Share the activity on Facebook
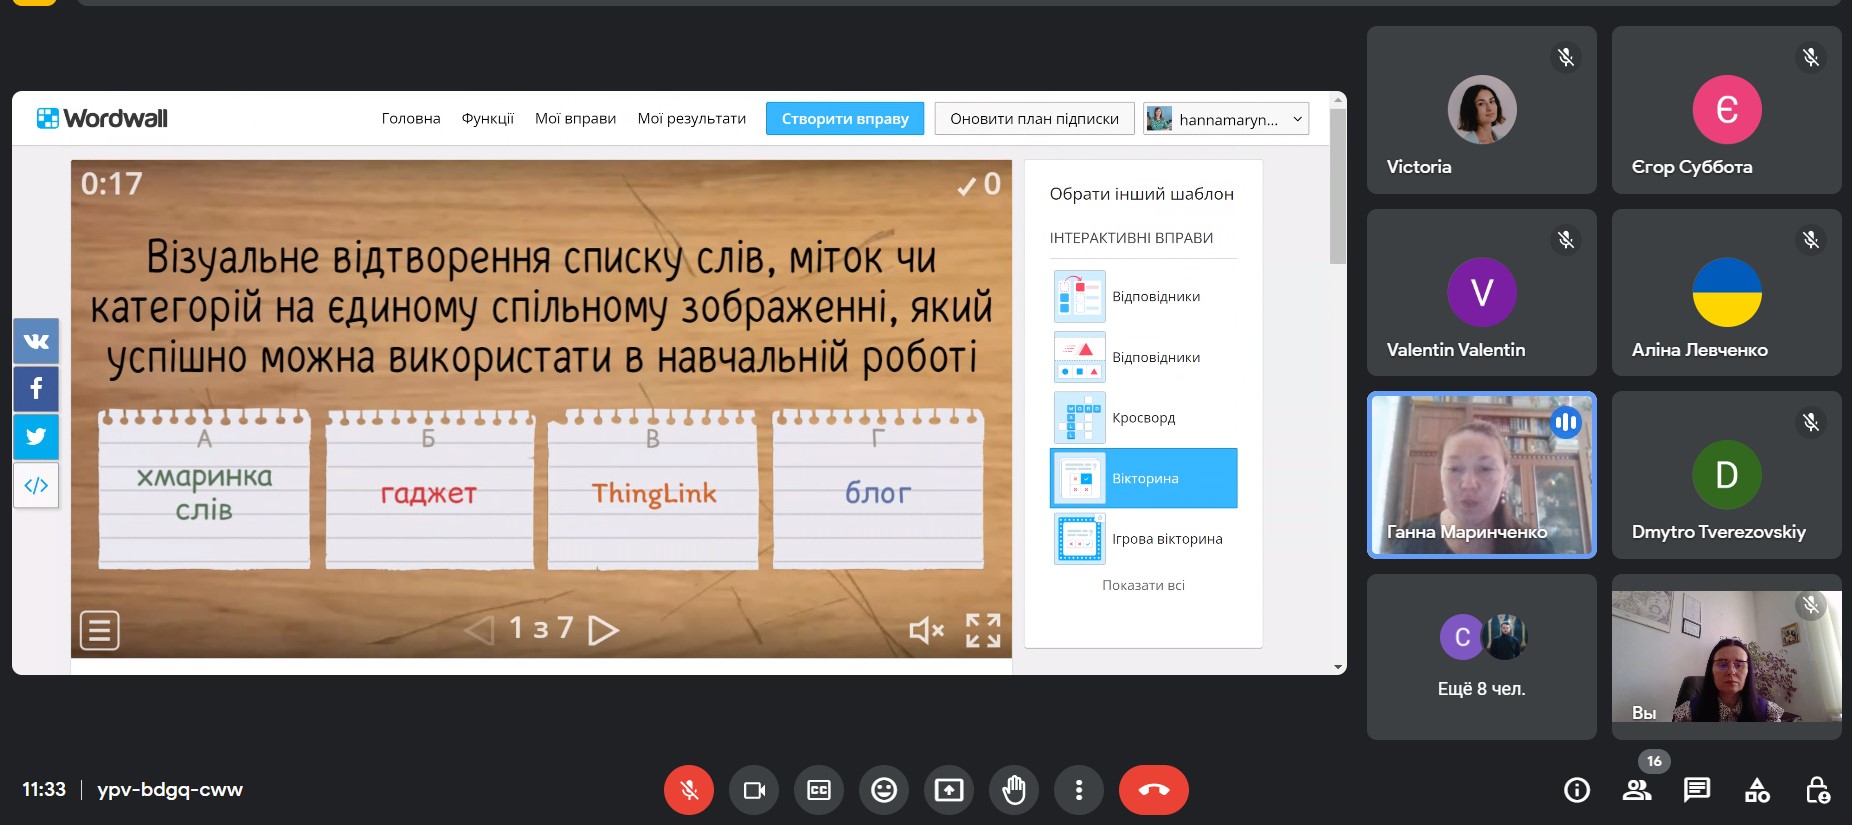Viewport: 1852px width, 825px height. (36, 389)
